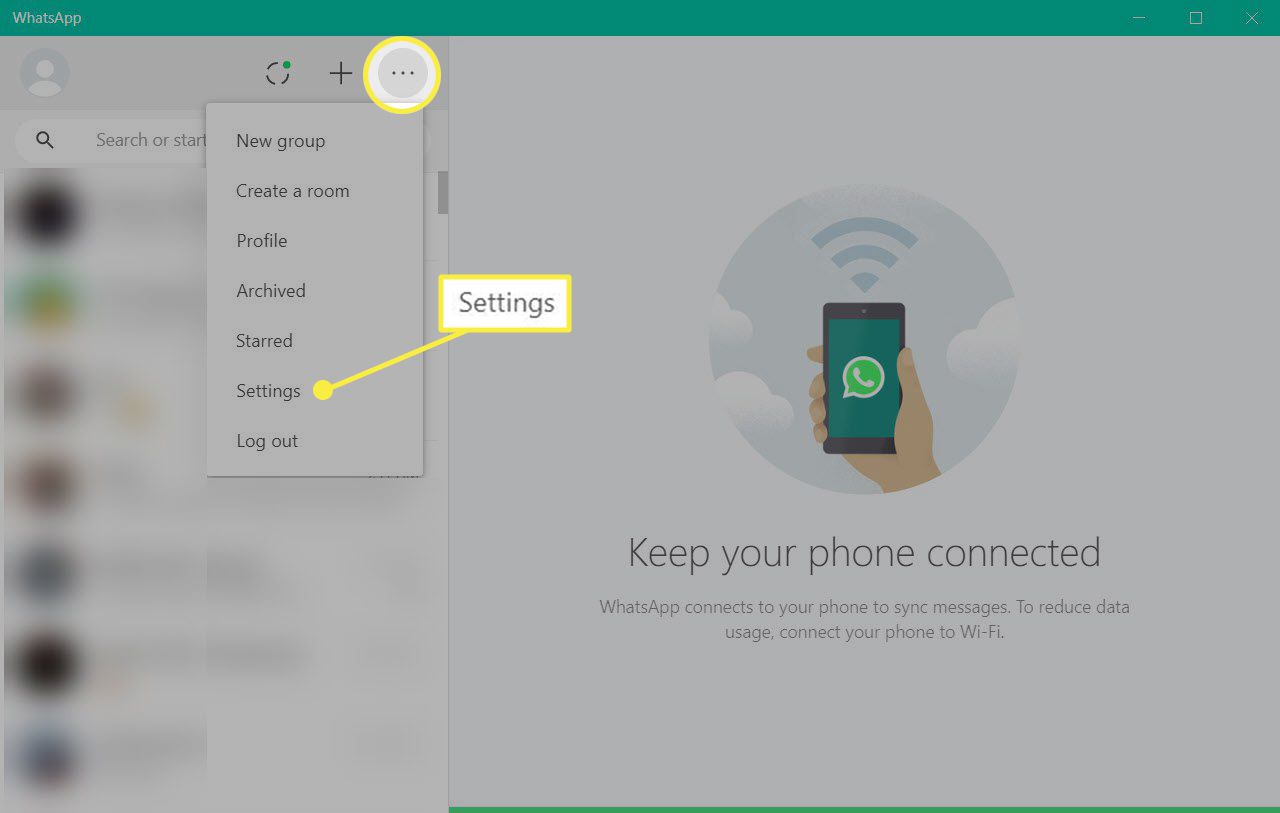Click the search magnifier icon
This screenshot has height=813, width=1280.
pyautogui.click(x=45, y=140)
